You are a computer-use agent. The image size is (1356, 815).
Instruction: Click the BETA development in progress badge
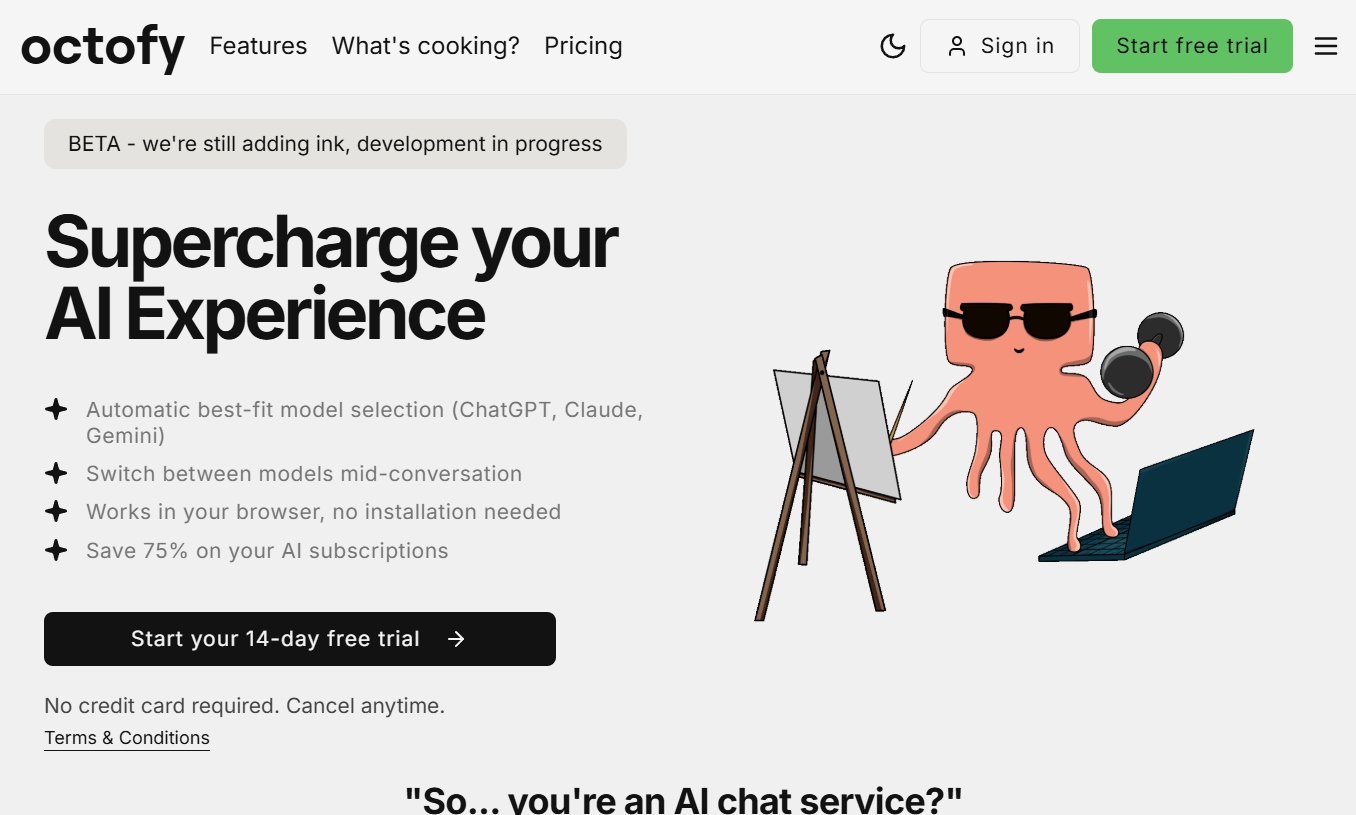coord(335,144)
